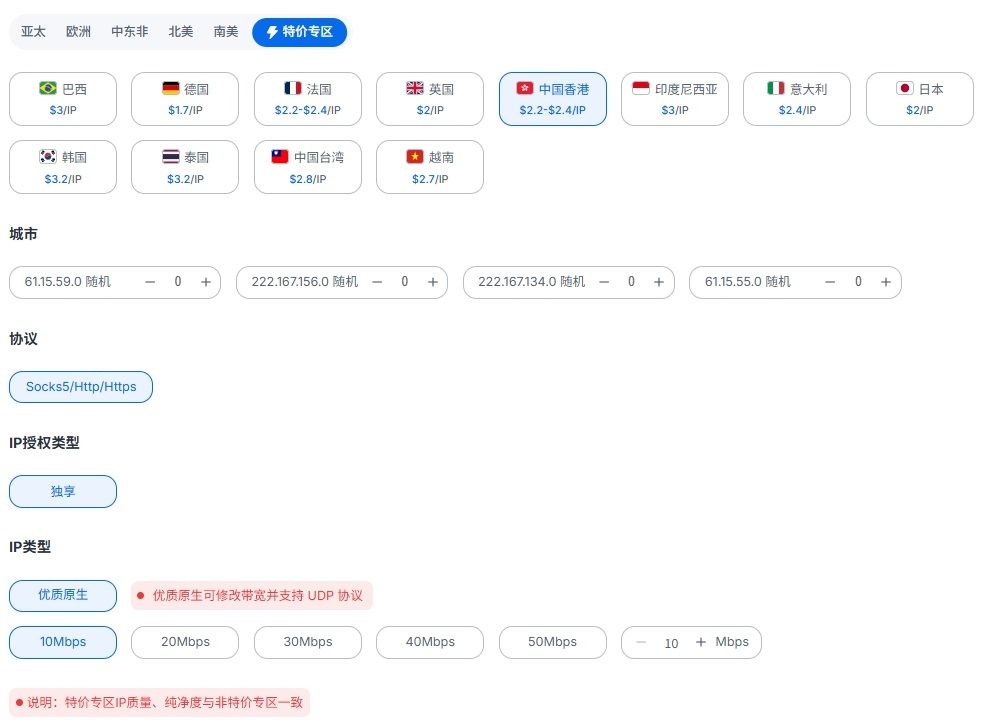
Task: Select the 韩国 country card
Action: [63, 167]
